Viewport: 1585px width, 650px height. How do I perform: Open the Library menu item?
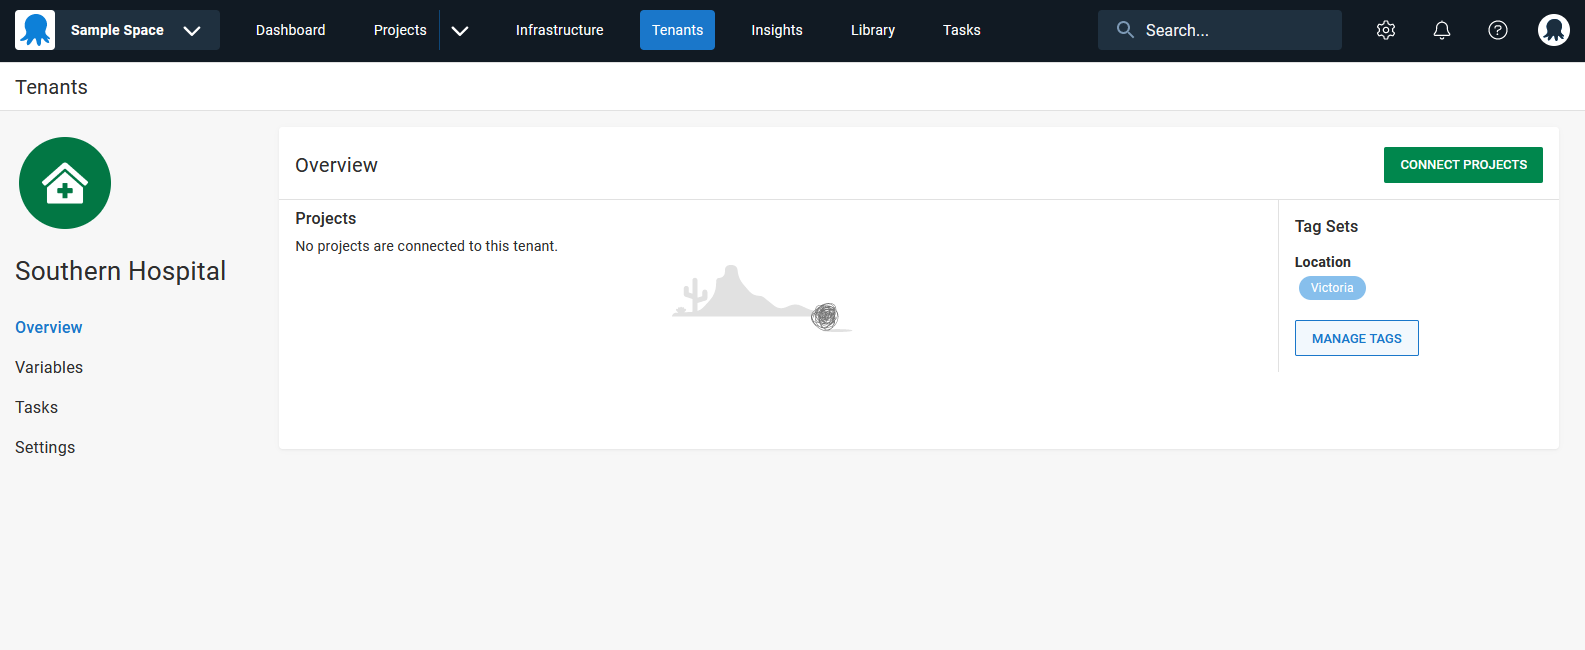pyautogui.click(x=872, y=30)
